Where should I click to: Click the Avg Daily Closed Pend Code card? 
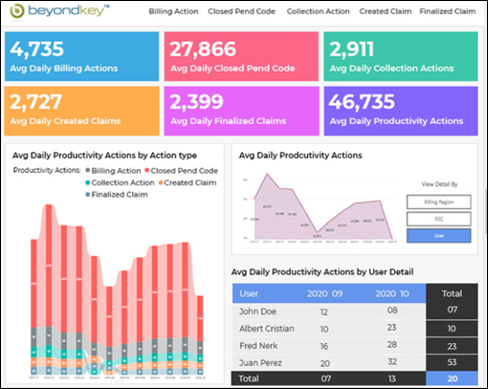tap(241, 56)
